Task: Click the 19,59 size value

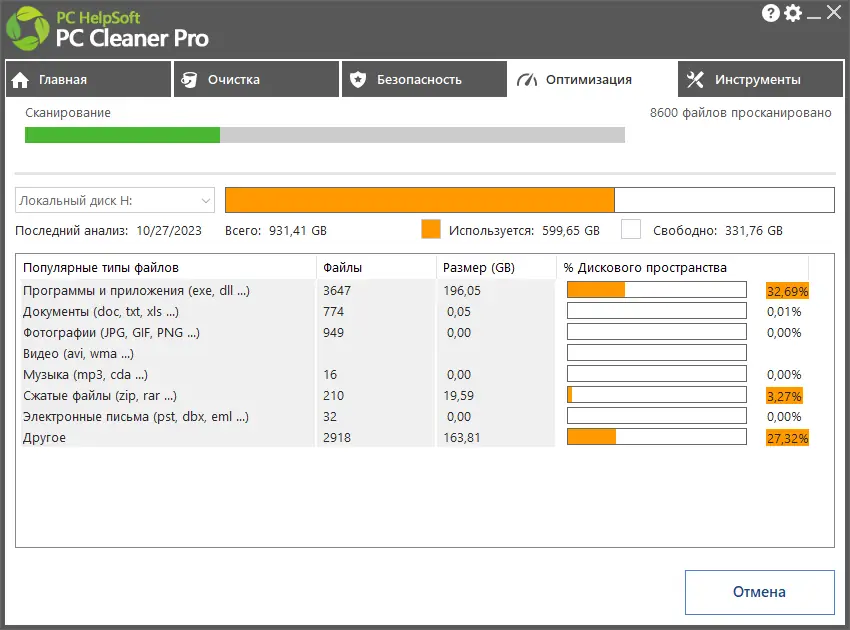Action: pos(459,396)
